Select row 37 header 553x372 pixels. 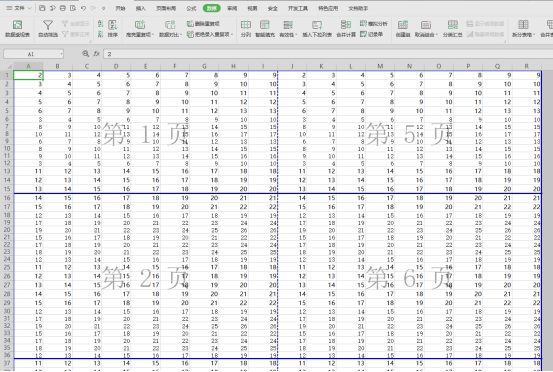[7, 363]
